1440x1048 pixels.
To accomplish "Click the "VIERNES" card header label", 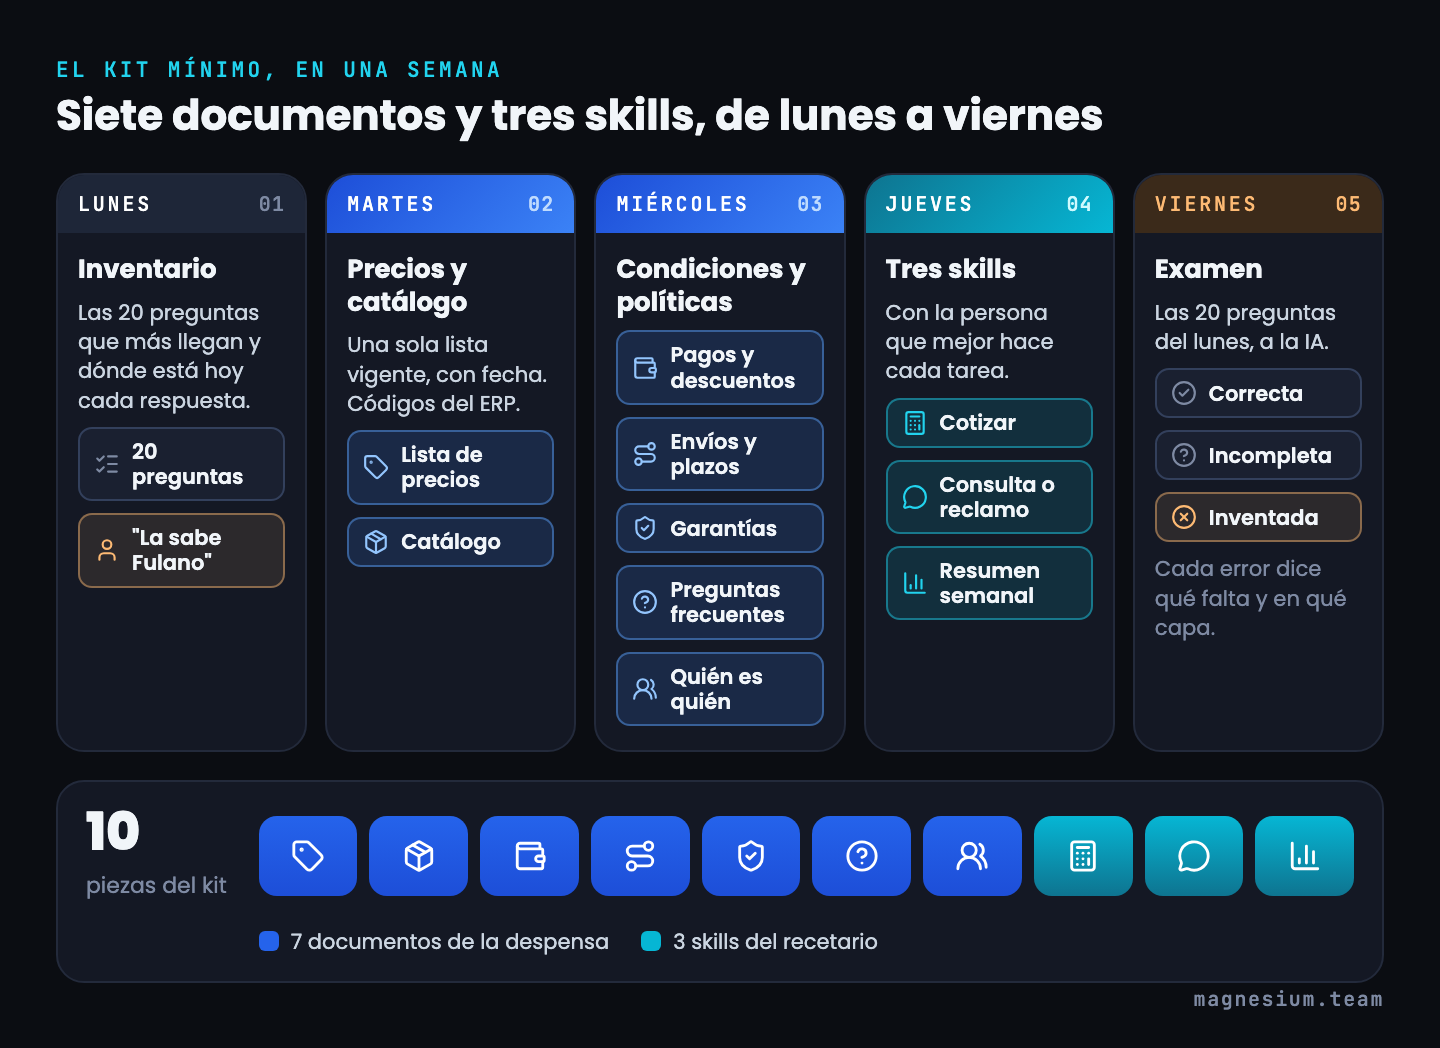I will click(x=1205, y=204).
